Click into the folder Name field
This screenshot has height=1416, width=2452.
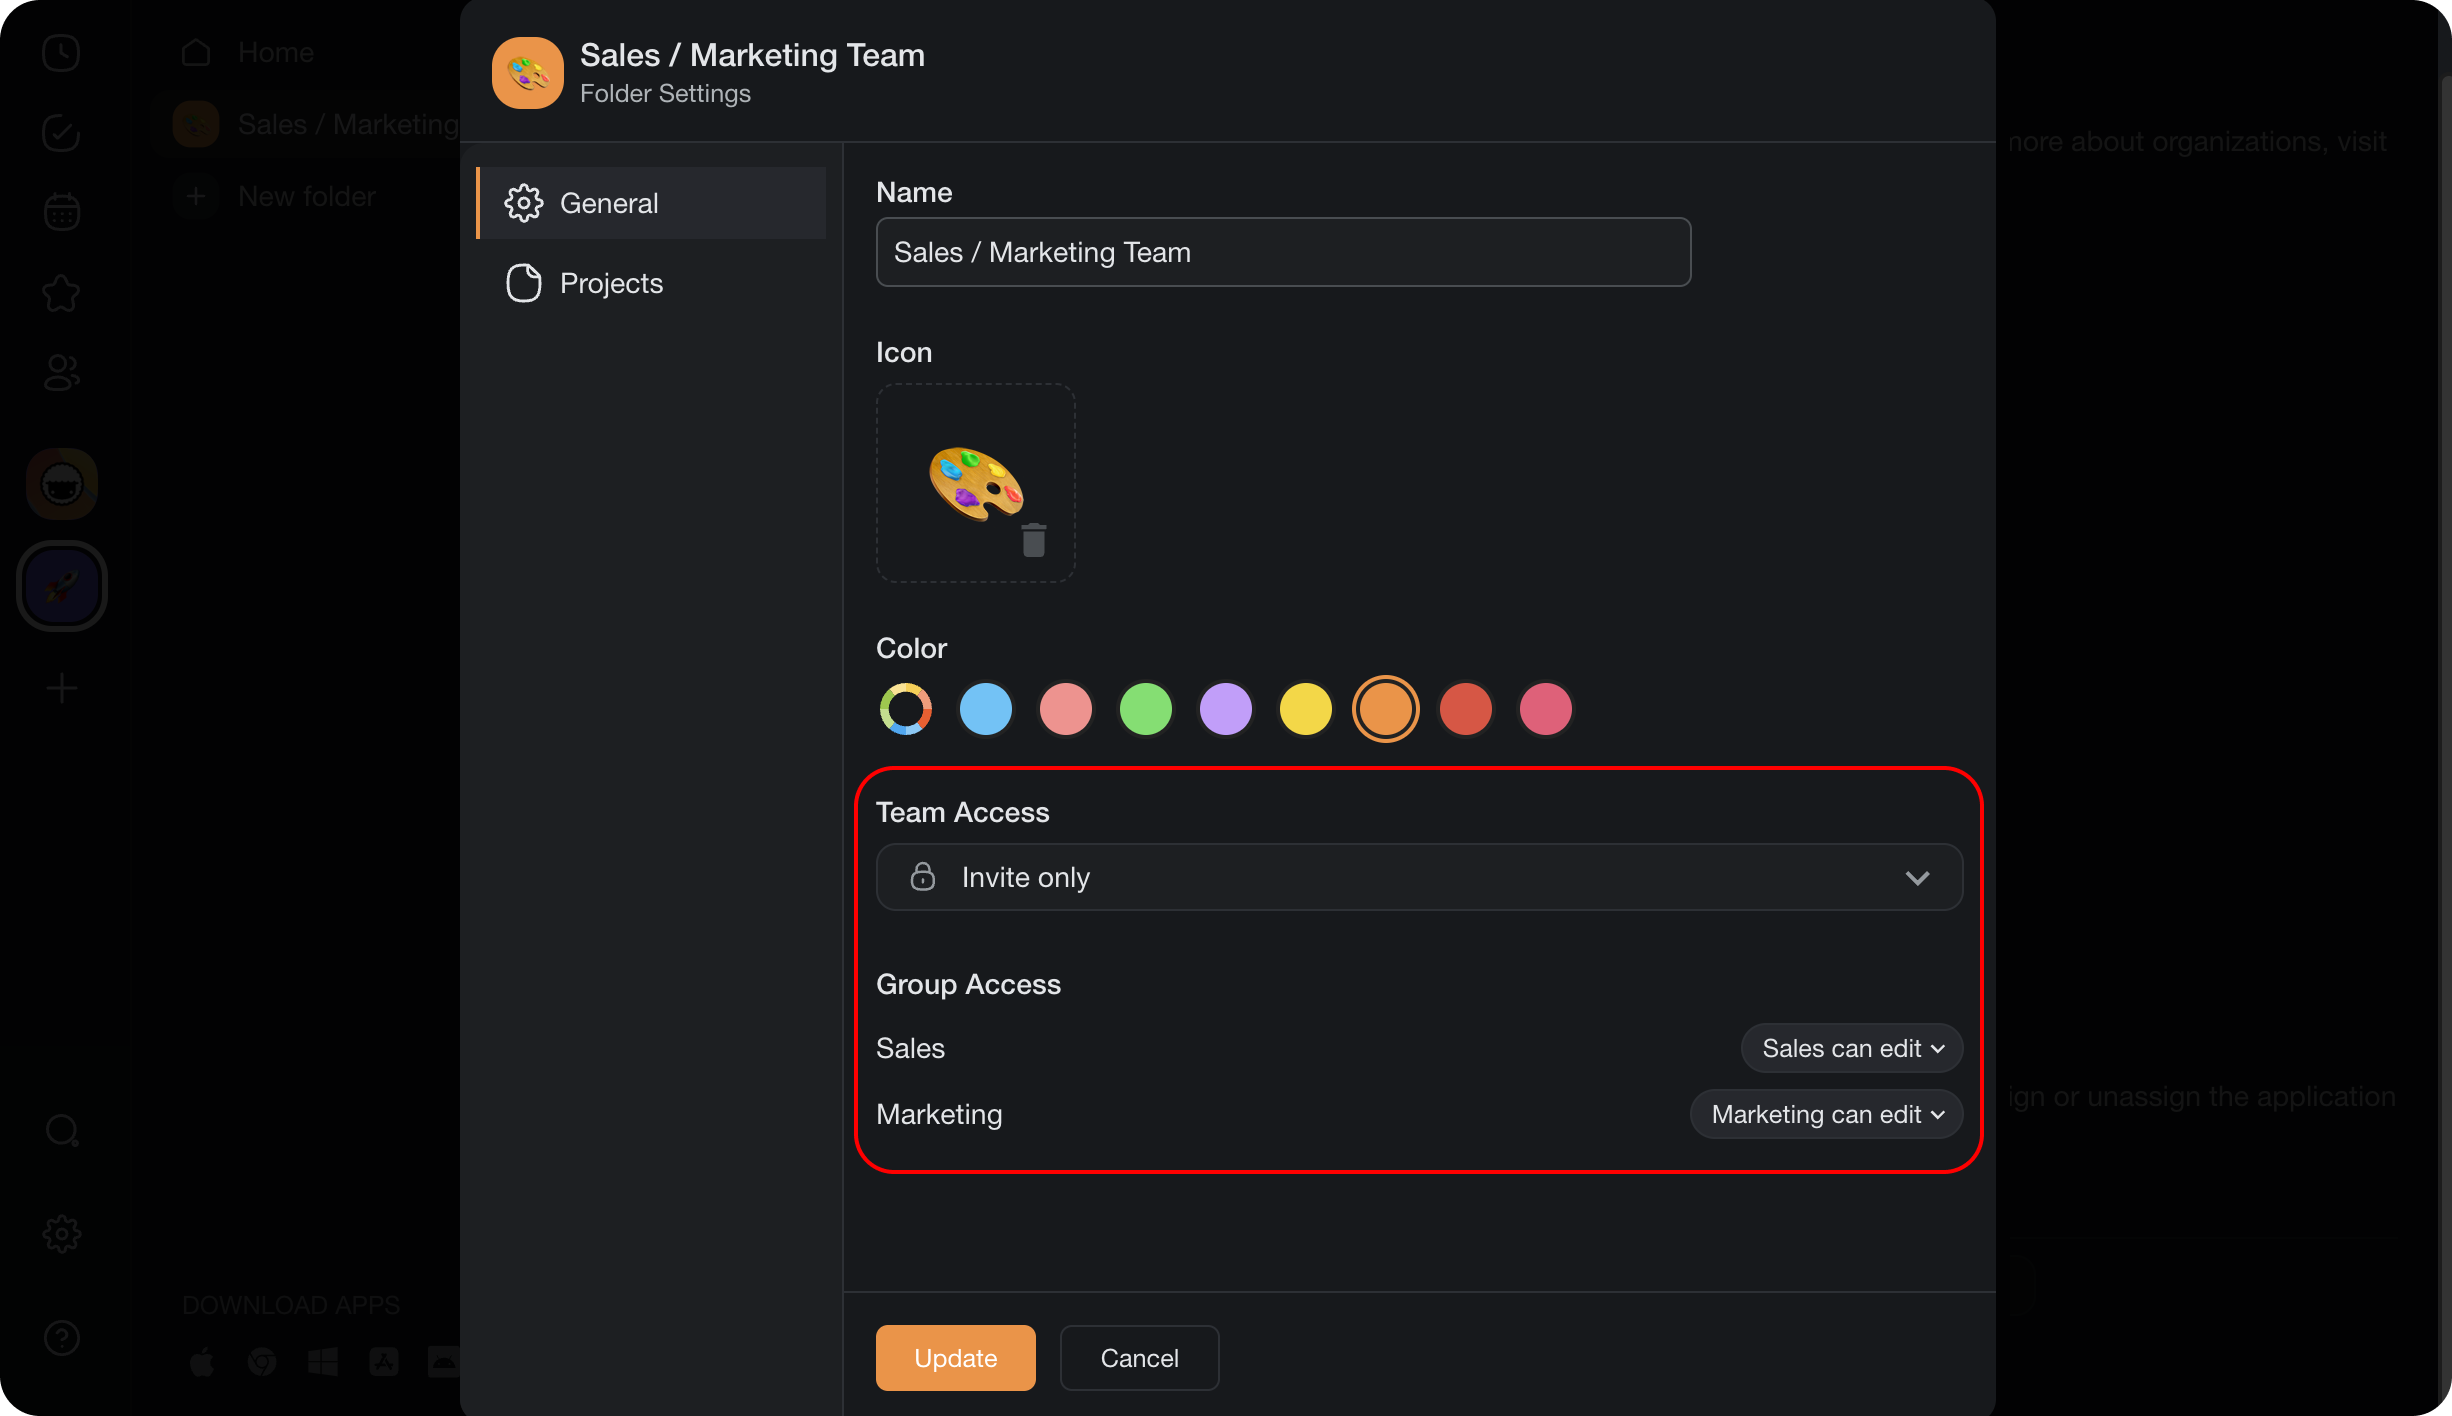click(1283, 252)
